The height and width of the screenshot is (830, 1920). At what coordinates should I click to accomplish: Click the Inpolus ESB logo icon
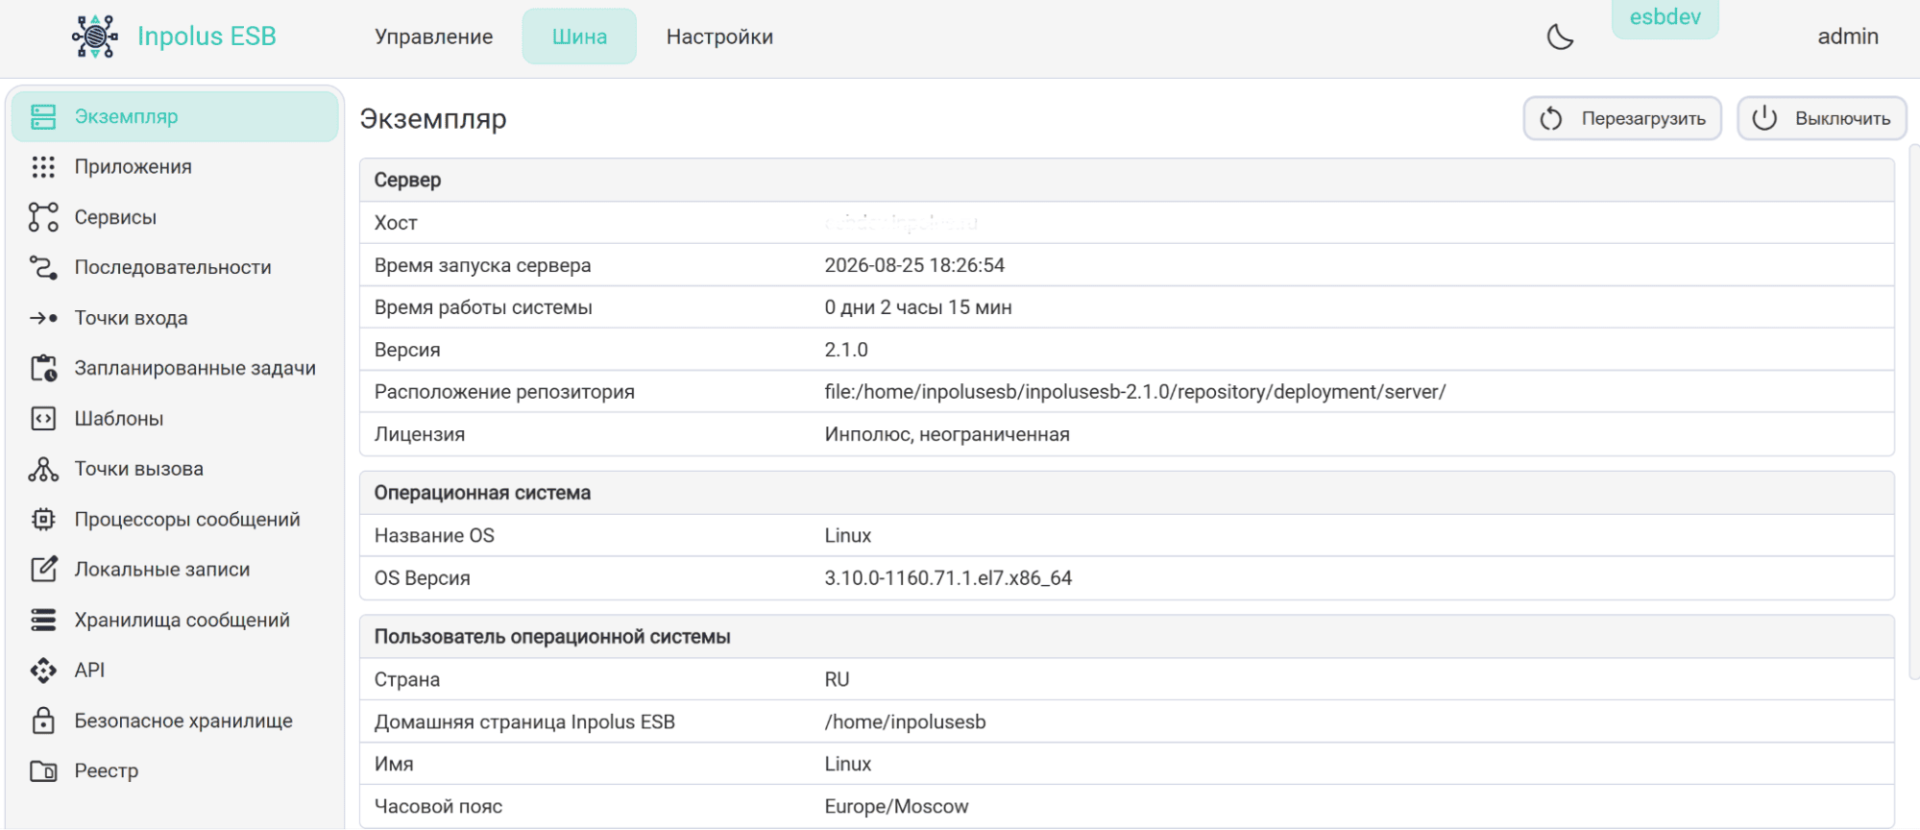click(95, 36)
